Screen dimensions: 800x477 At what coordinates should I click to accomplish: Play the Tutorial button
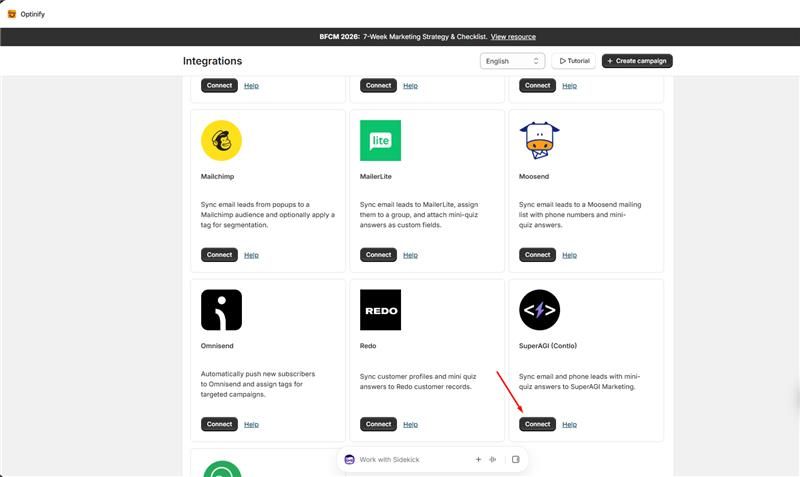574,61
